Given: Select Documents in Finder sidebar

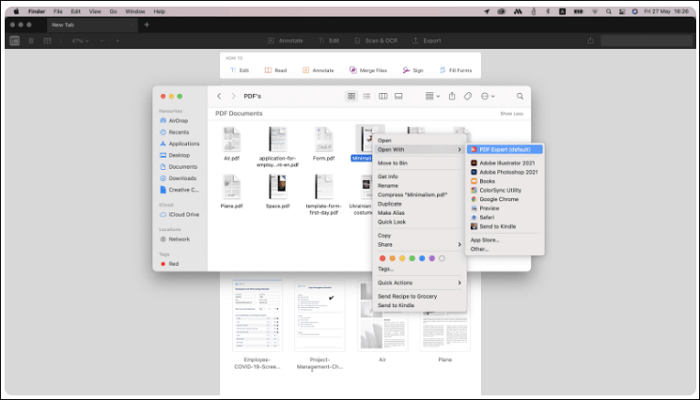Looking at the screenshot, I should click(179, 167).
